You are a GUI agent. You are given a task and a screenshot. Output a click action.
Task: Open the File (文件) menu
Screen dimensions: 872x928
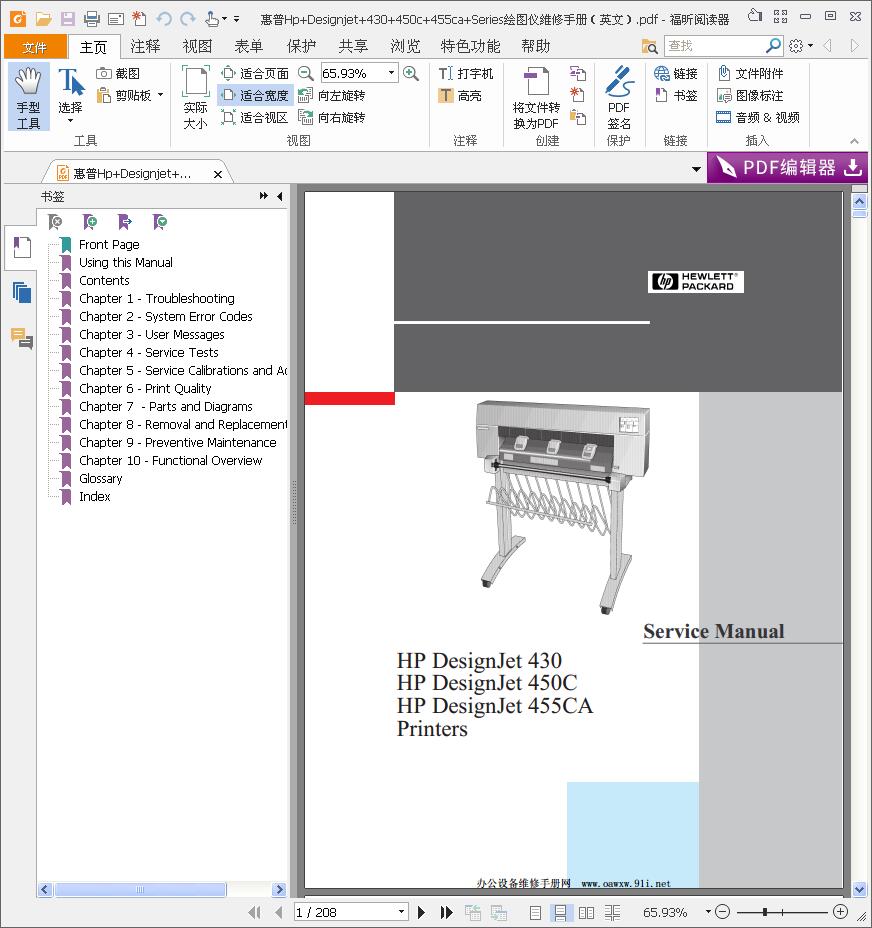pyautogui.click(x=34, y=47)
